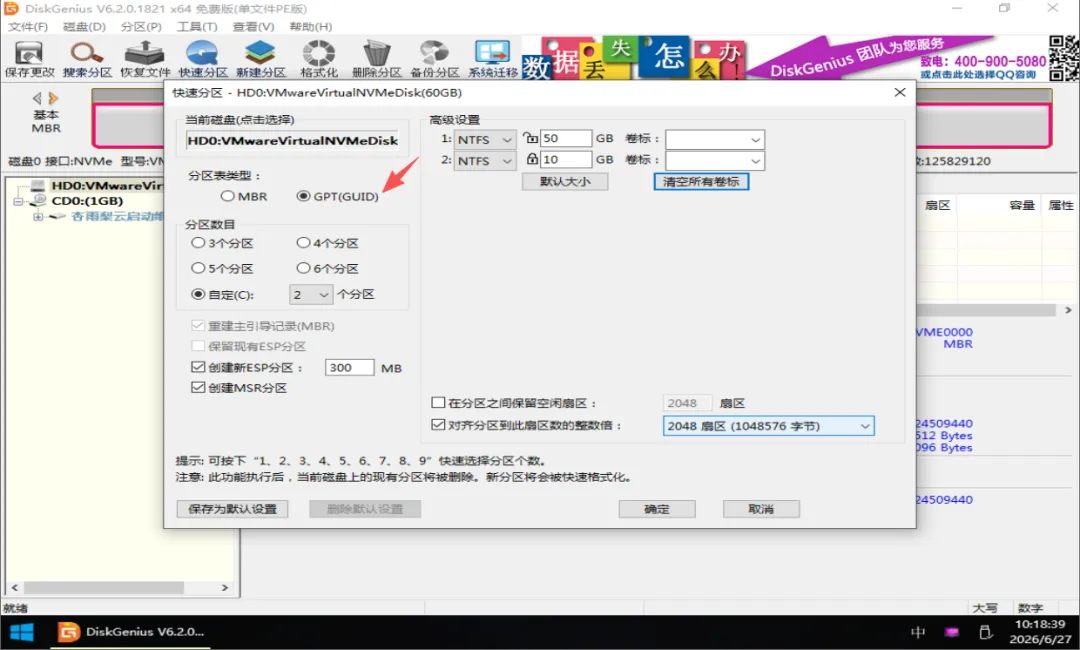Screen dimensions: 1080x650
Task: Toggle the 创建新ESP分区 checkbox
Action: (198, 368)
